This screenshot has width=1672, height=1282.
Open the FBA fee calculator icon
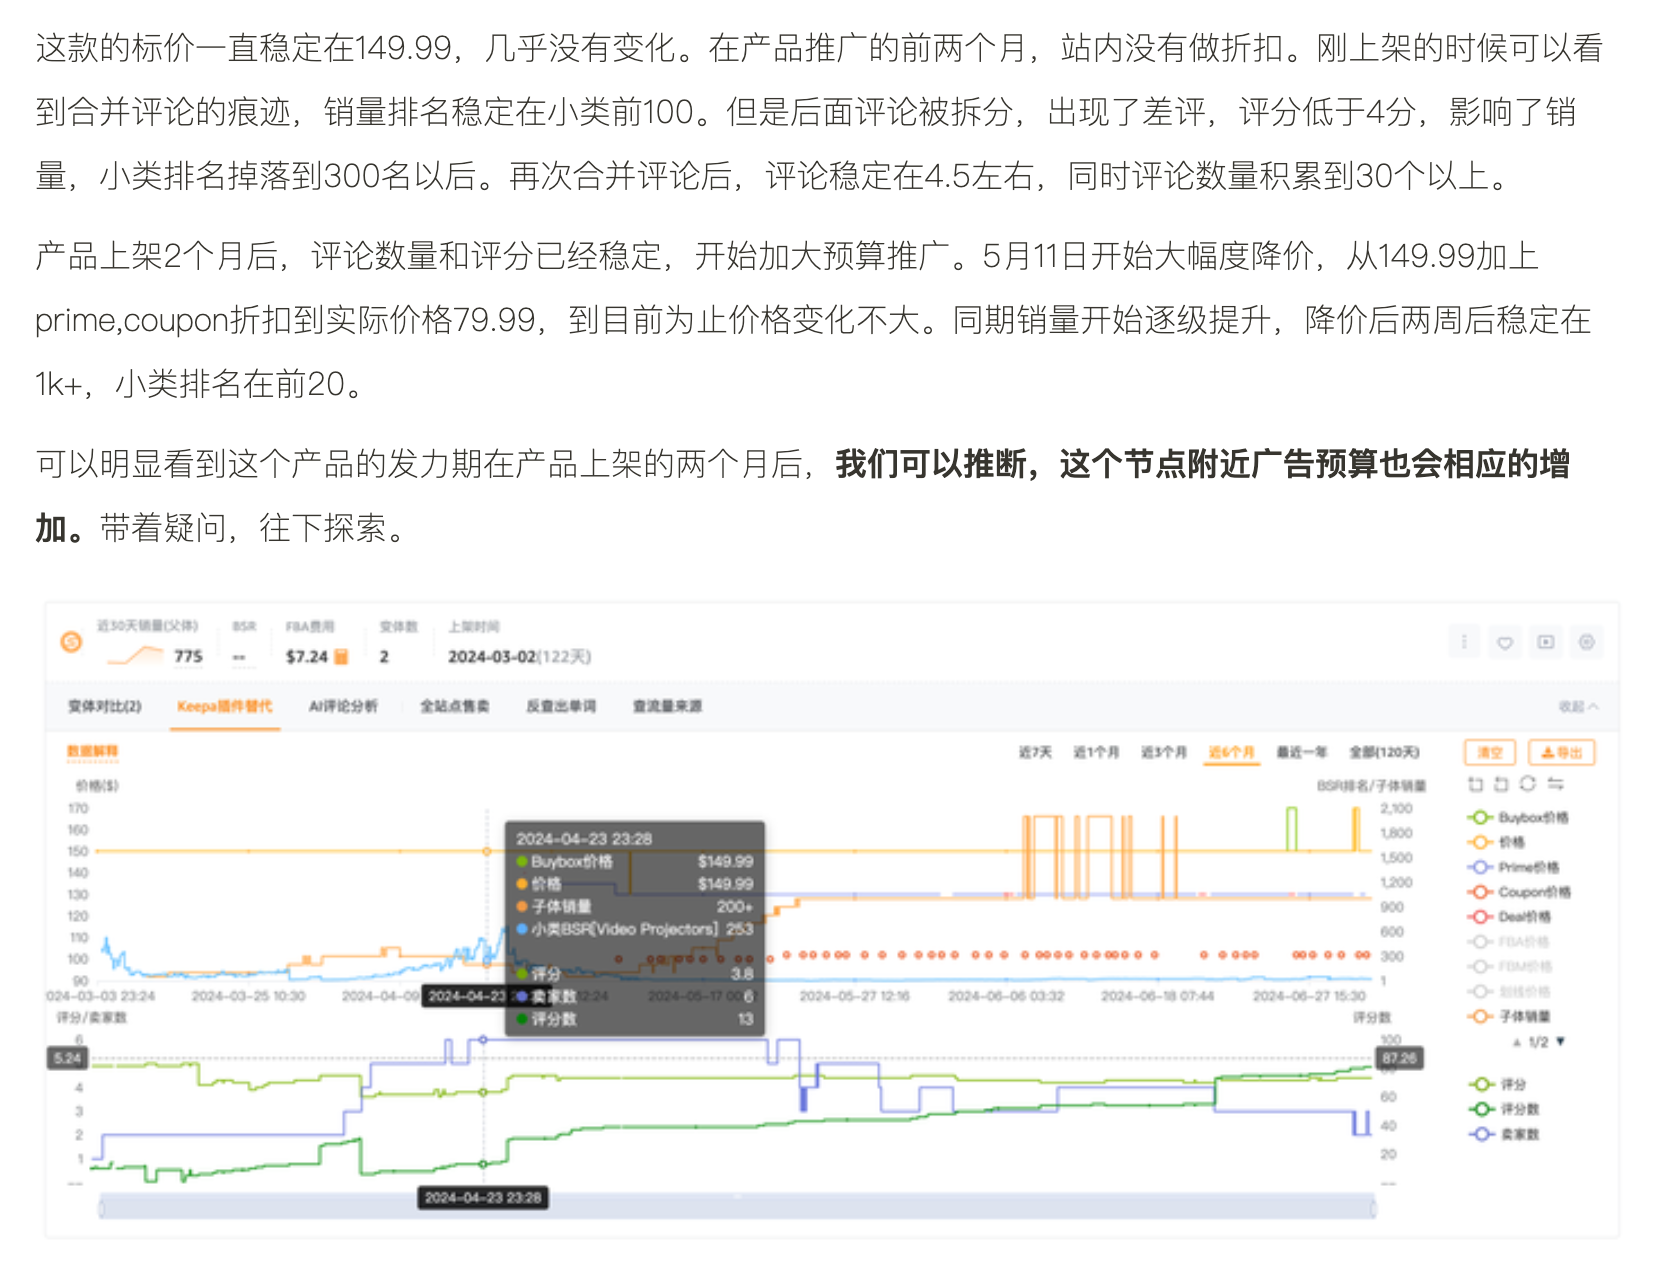pos(341,656)
